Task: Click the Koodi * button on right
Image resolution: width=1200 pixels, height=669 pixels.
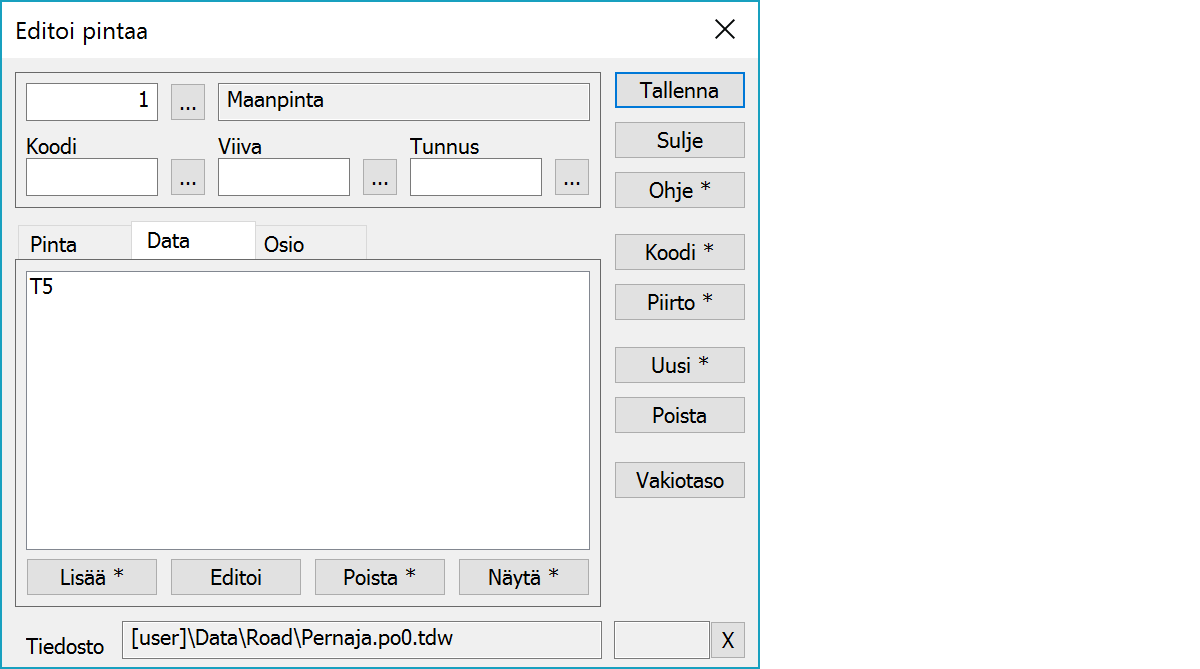Action: (x=679, y=253)
